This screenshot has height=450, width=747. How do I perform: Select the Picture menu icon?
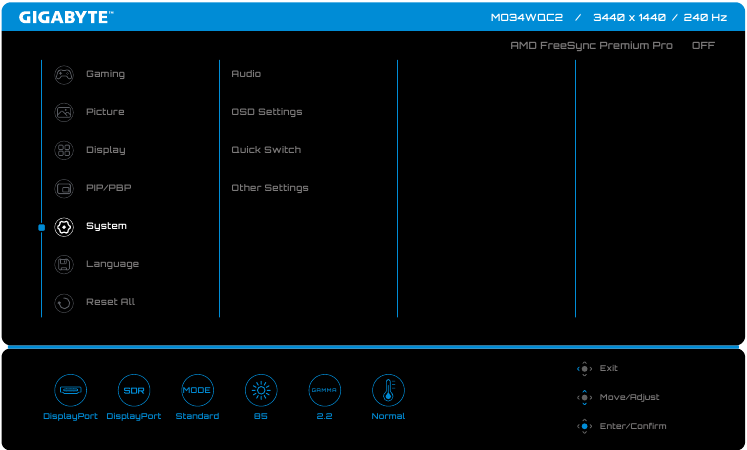[x=64, y=112]
